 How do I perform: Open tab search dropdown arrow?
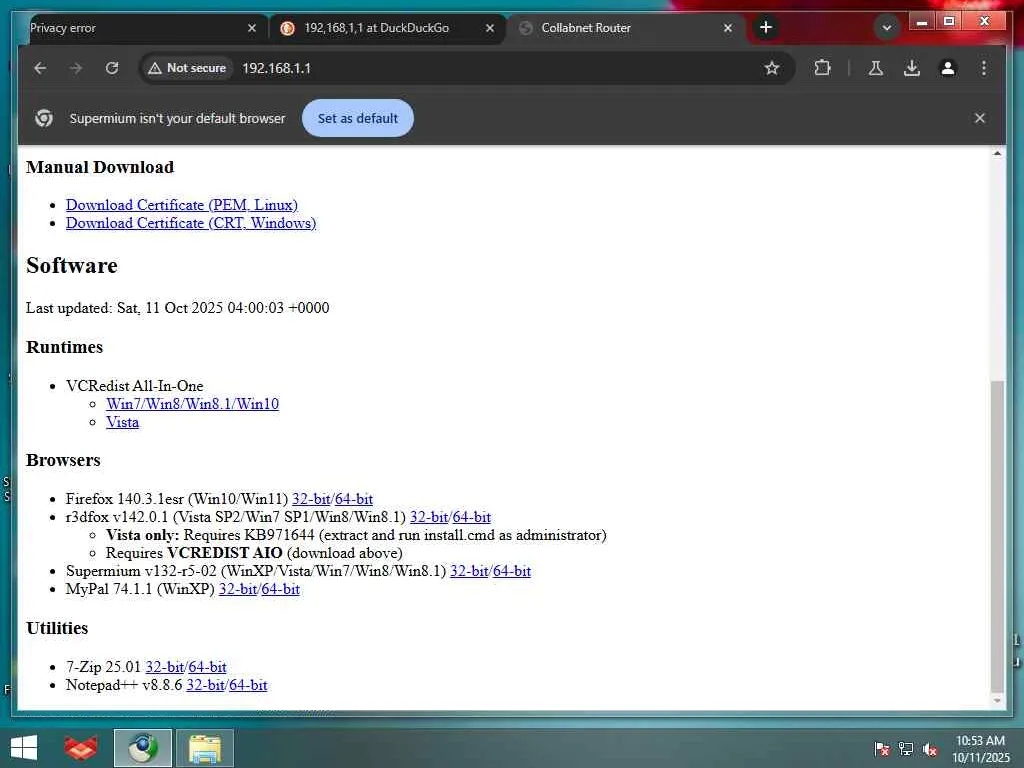pyautogui.click(x=887, y=28)
